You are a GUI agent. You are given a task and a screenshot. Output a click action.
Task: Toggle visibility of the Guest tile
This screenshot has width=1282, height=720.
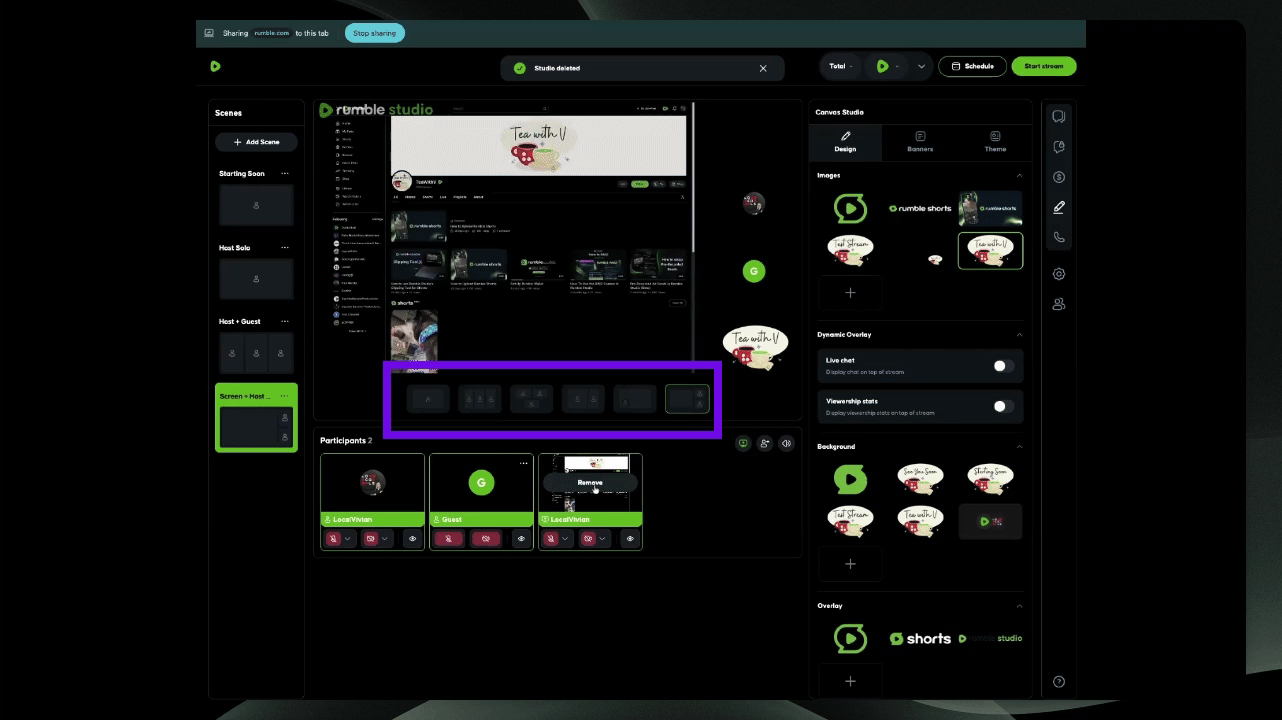pos(521,538)
